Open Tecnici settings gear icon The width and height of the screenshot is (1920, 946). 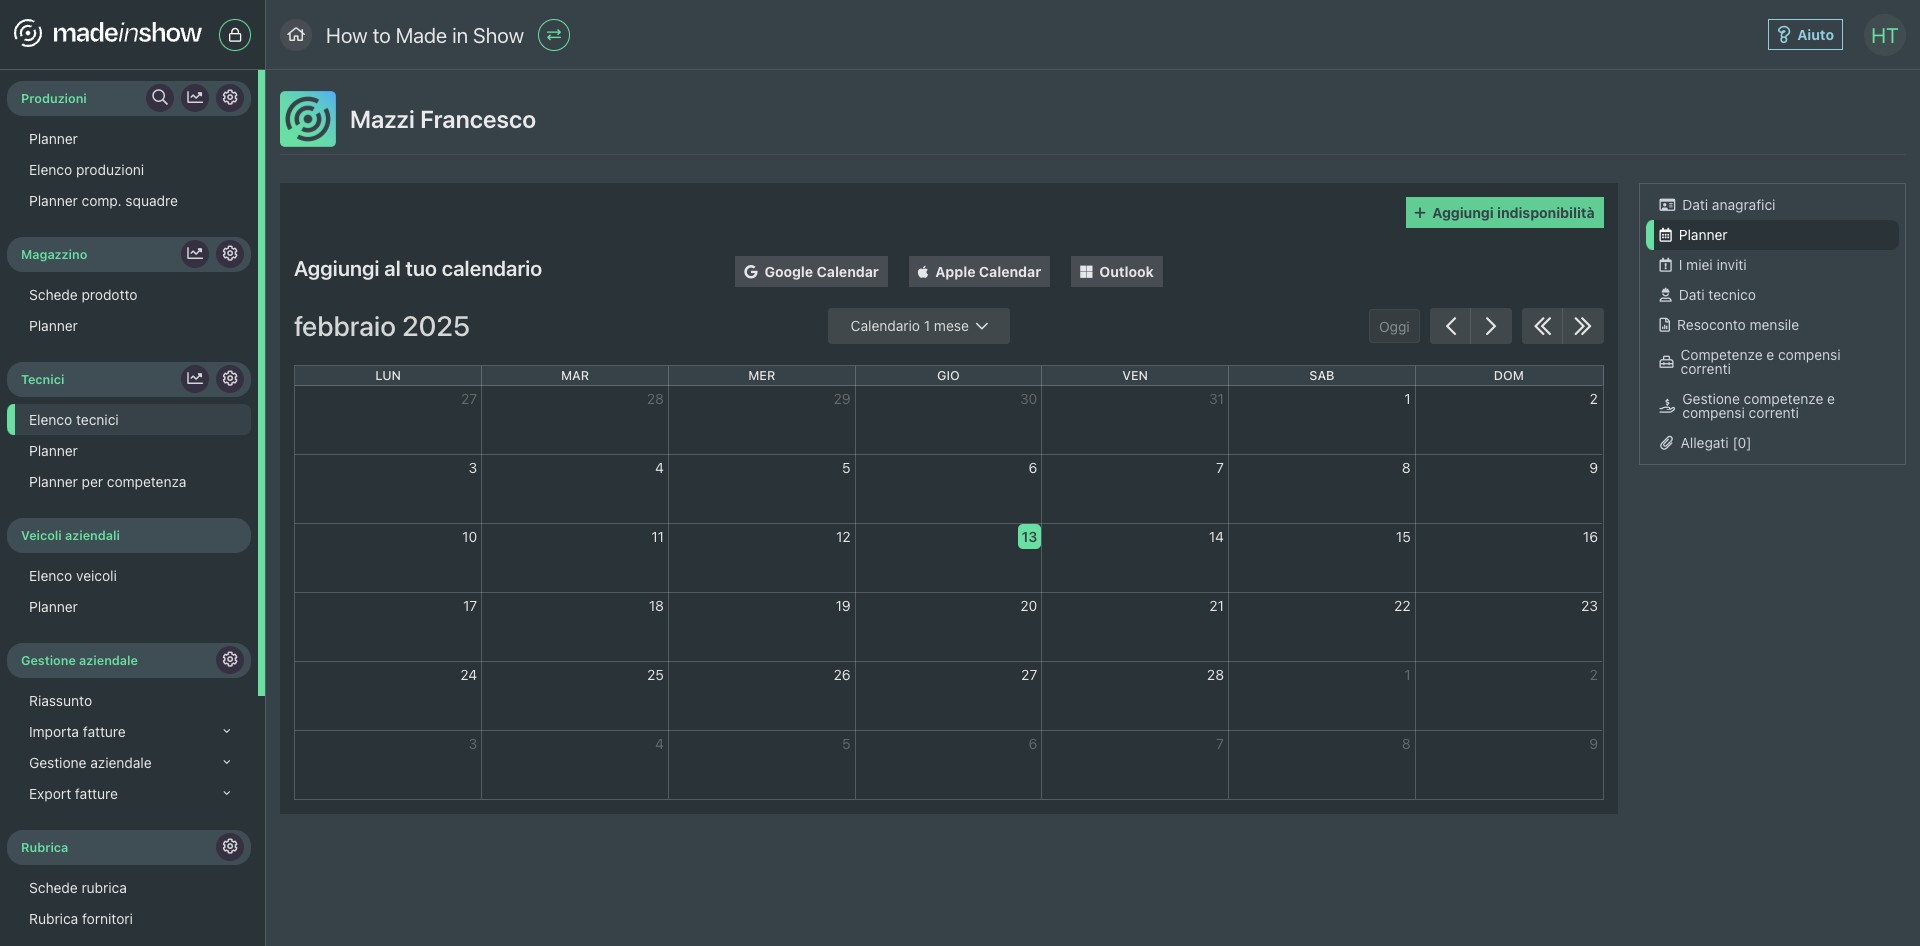230,379
